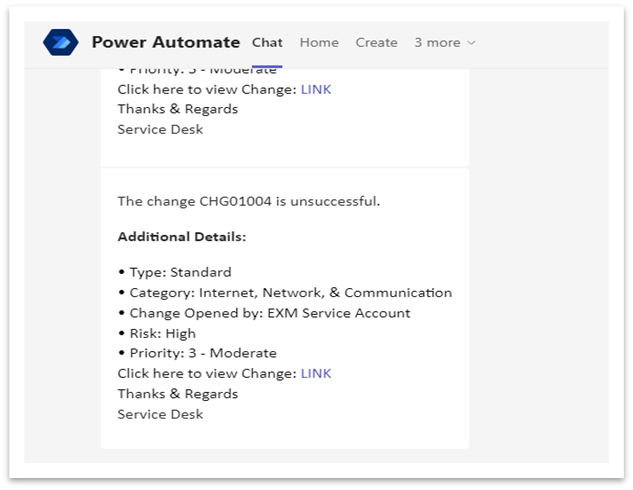Image resolution: width=633 pixels, height=490 pixels.
Task: Click 'Thanks & Regards' in the CHG01004 message
Action: click(178, 394)
